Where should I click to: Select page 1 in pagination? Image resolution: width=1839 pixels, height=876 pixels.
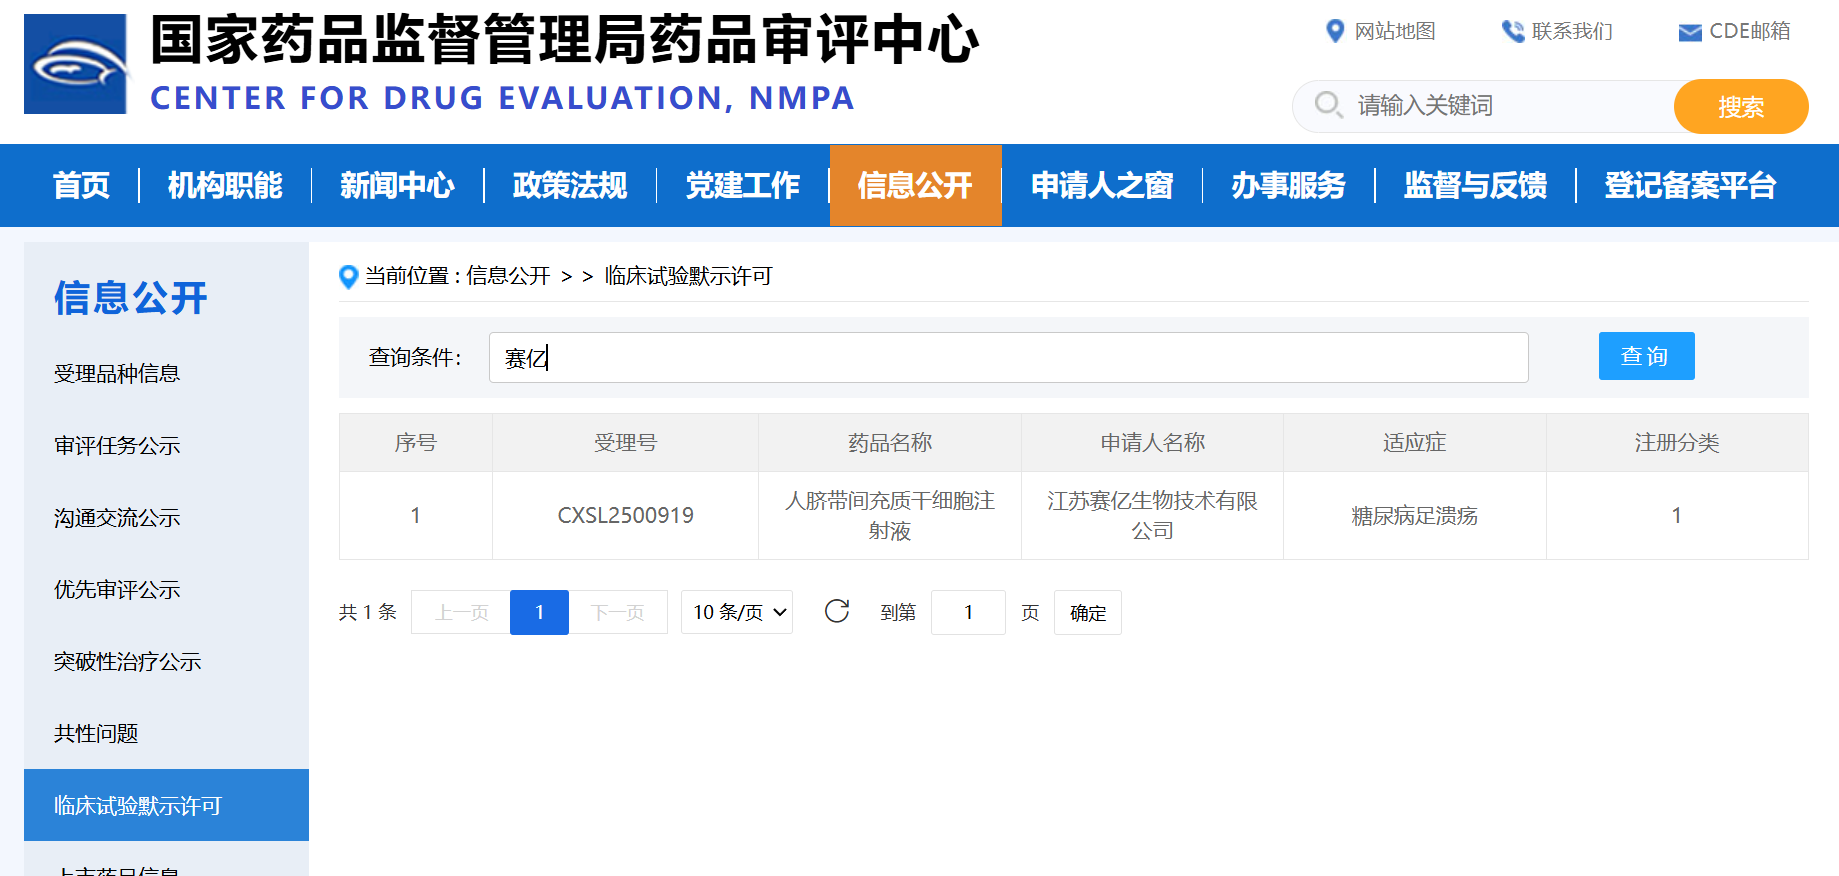[539, 612]
